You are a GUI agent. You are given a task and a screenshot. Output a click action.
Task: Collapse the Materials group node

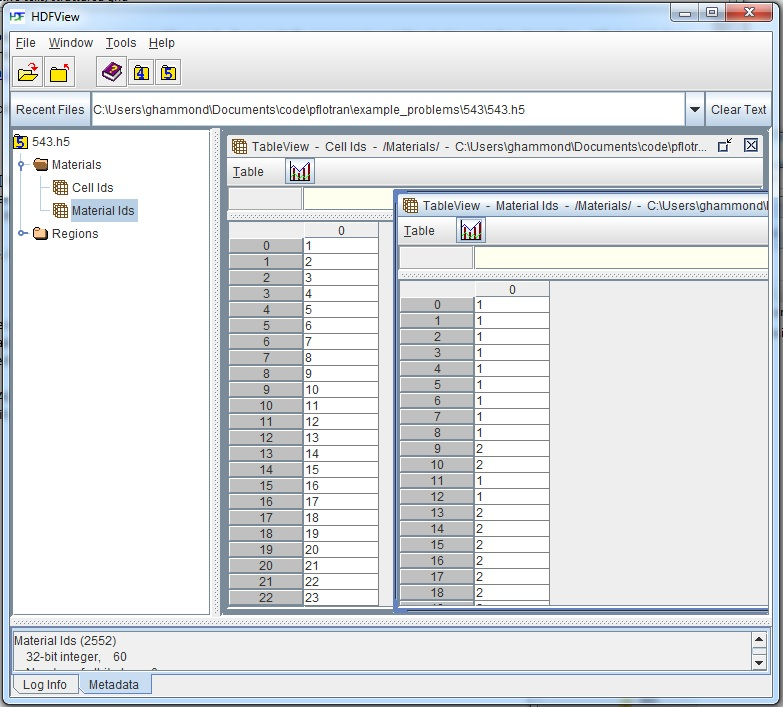coord(22,165)
